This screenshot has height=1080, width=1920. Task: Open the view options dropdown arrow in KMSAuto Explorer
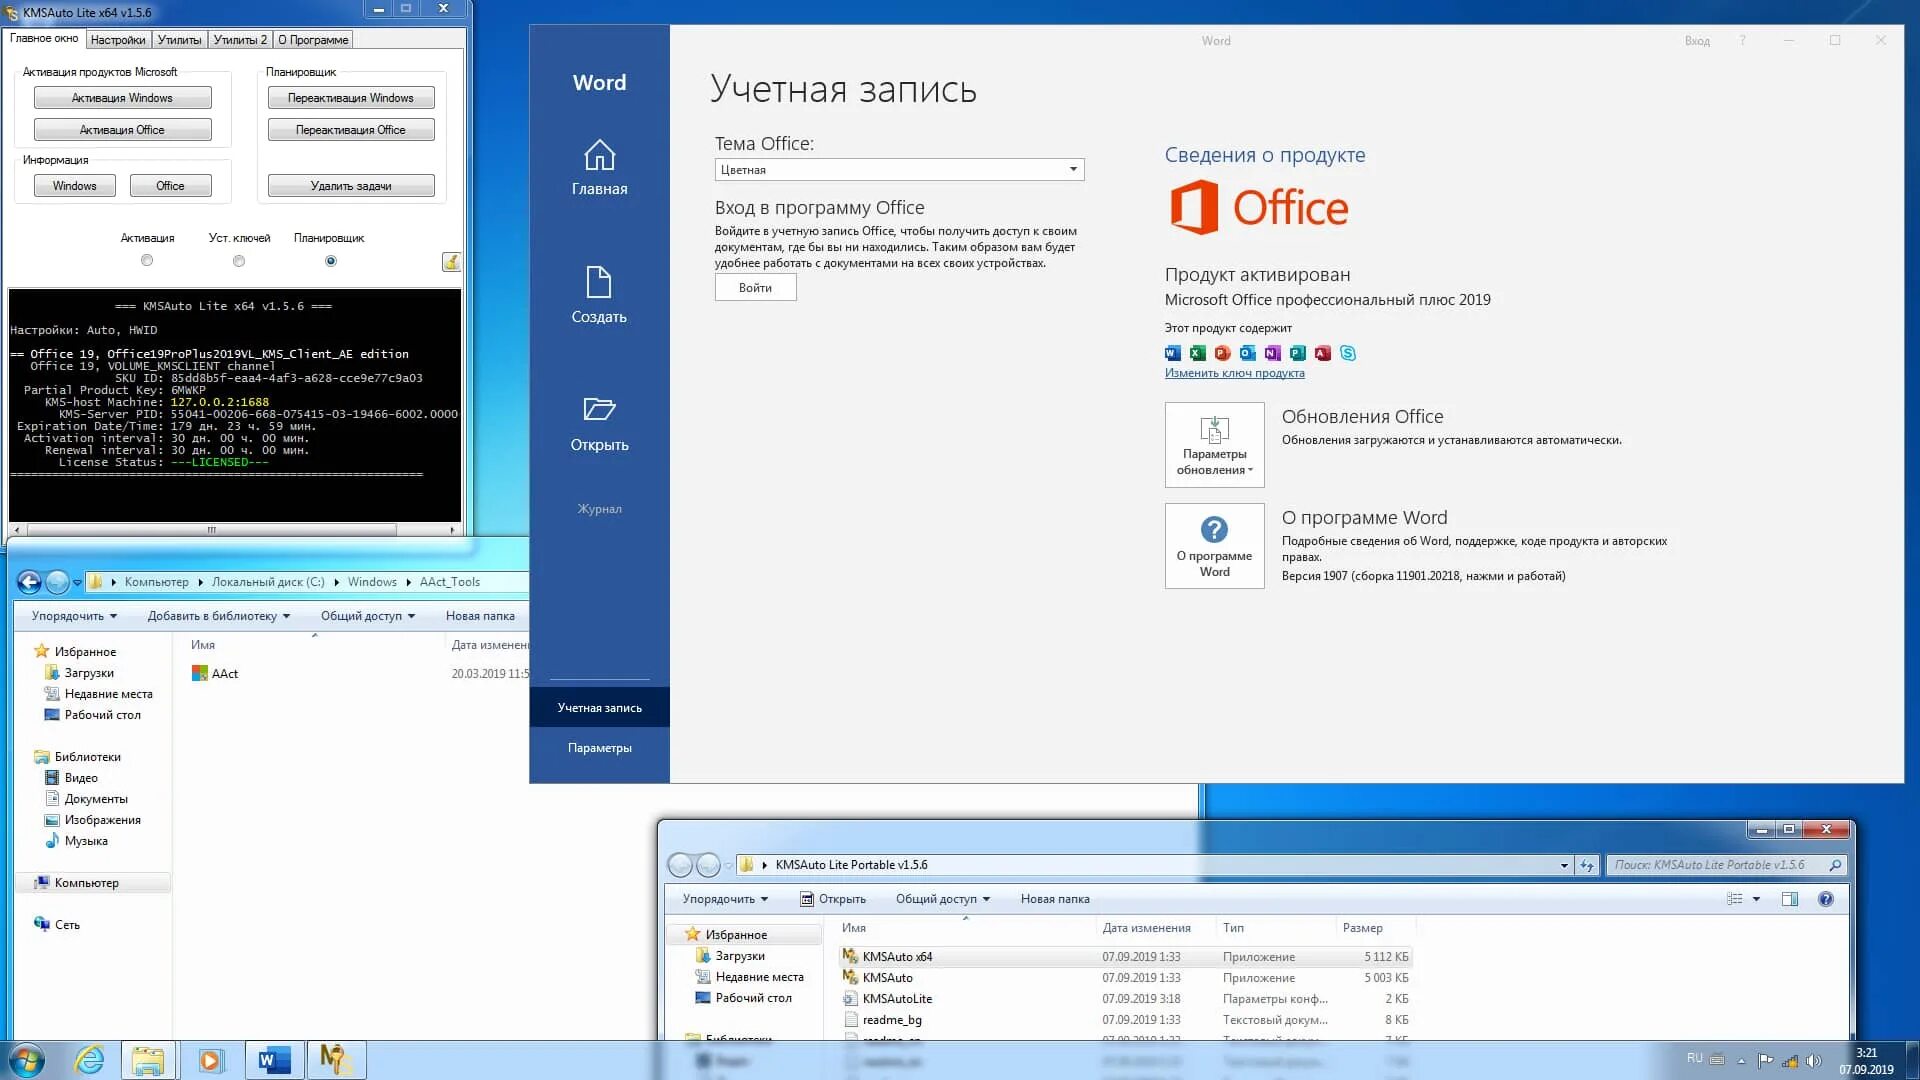[1756, 899]
